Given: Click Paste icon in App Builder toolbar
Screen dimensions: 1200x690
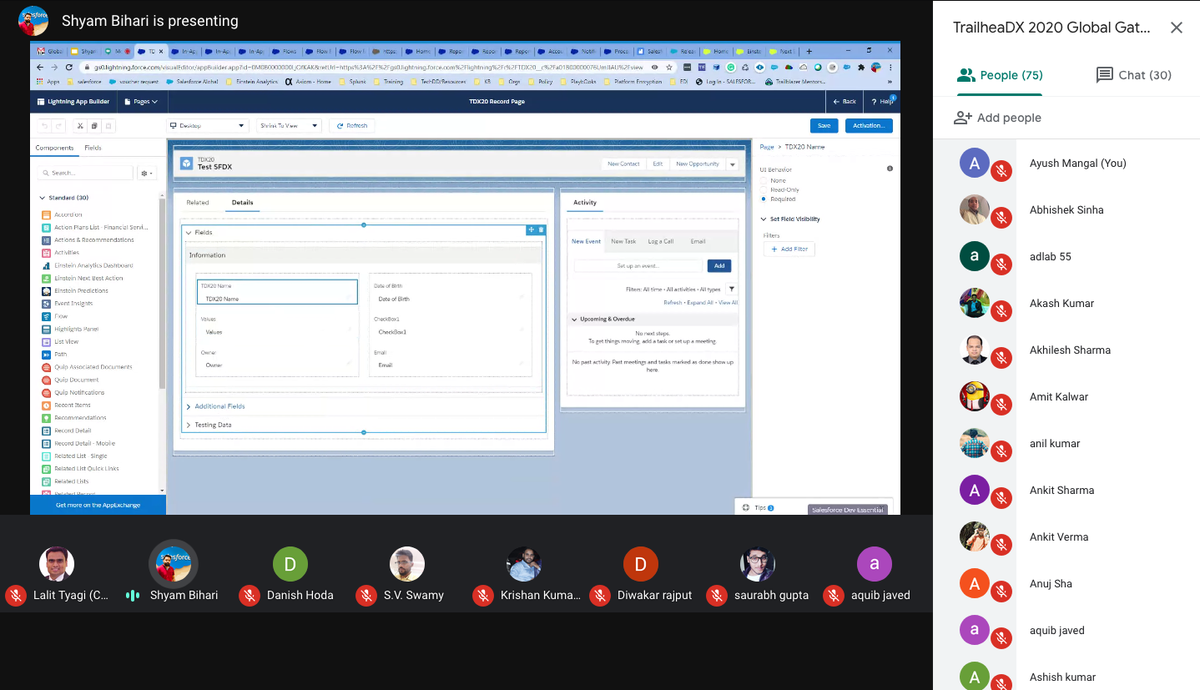Looking at the screenshot, I should 108,126.
